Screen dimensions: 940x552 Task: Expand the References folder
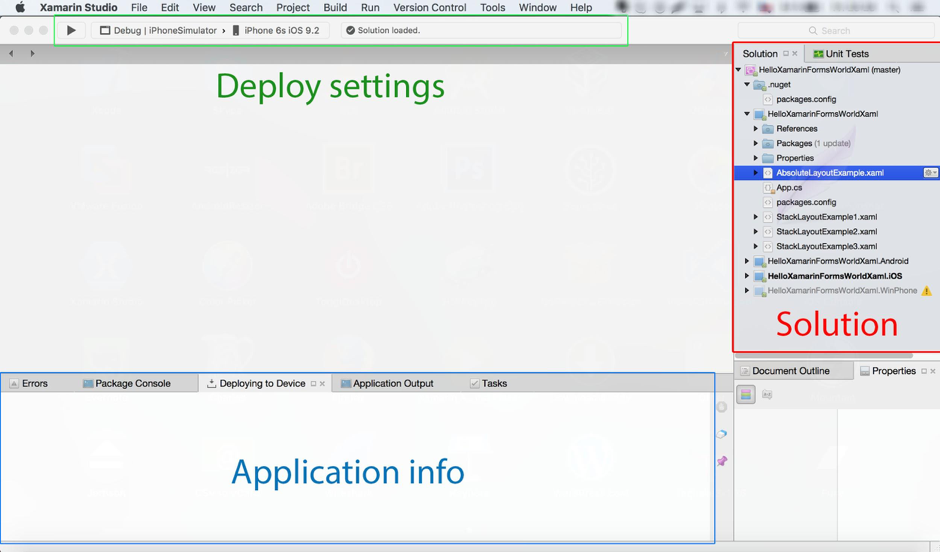(756, 129)
